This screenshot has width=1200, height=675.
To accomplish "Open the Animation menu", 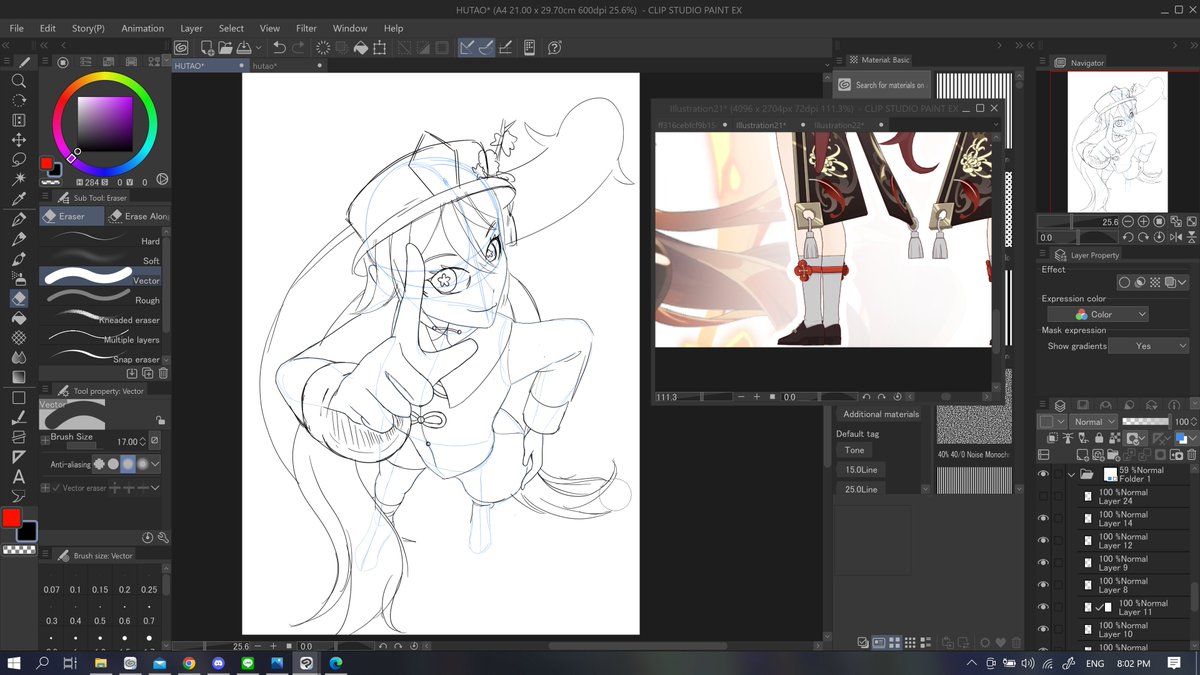I will [x=142, y=28].
